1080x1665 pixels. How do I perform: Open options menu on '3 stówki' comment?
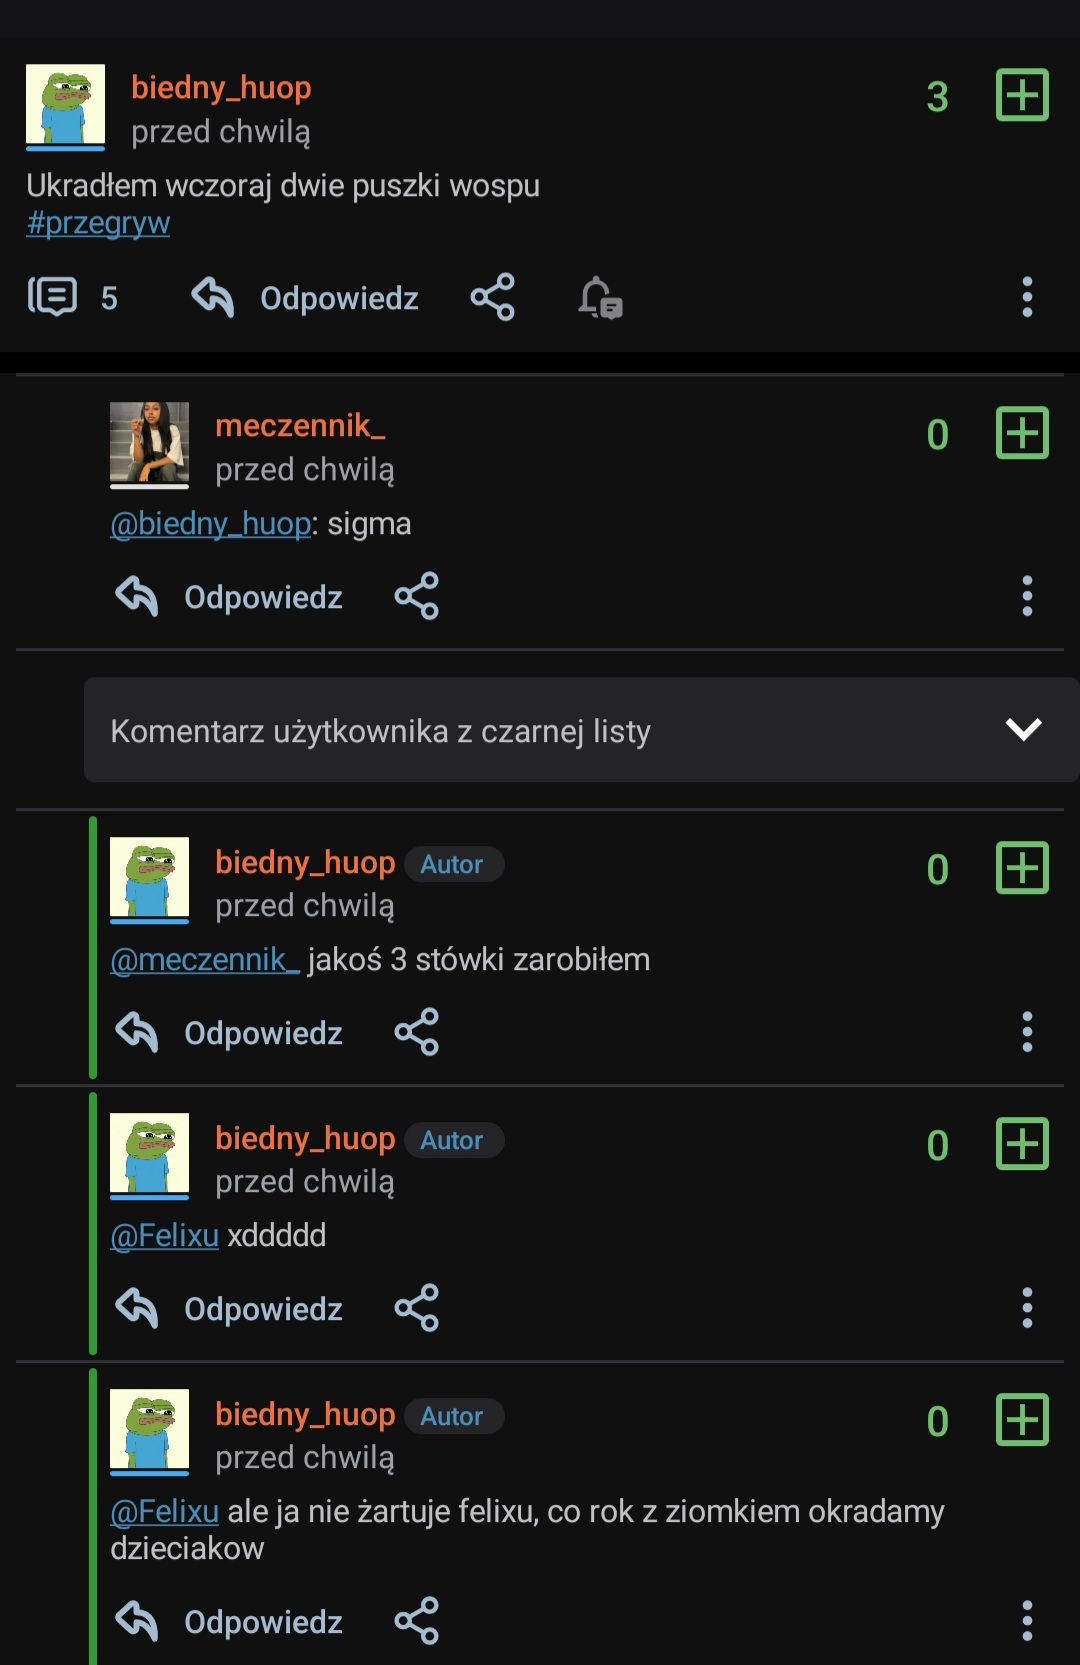(x=1026, y=1032)
